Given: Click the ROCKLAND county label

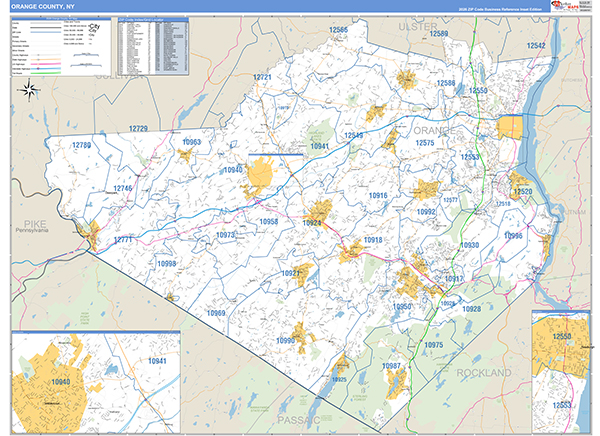Looking at the screenshot, I should click(482, 372).
